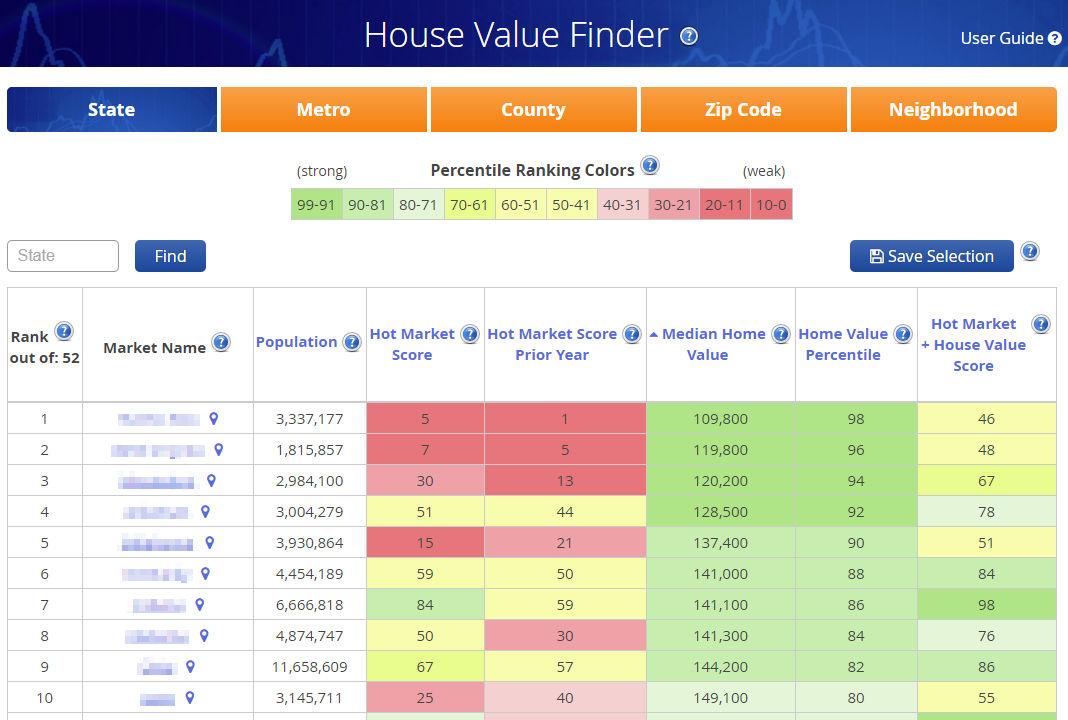
Task: Open help icon for Home Value Percentile column
Action: coord(903,334)
